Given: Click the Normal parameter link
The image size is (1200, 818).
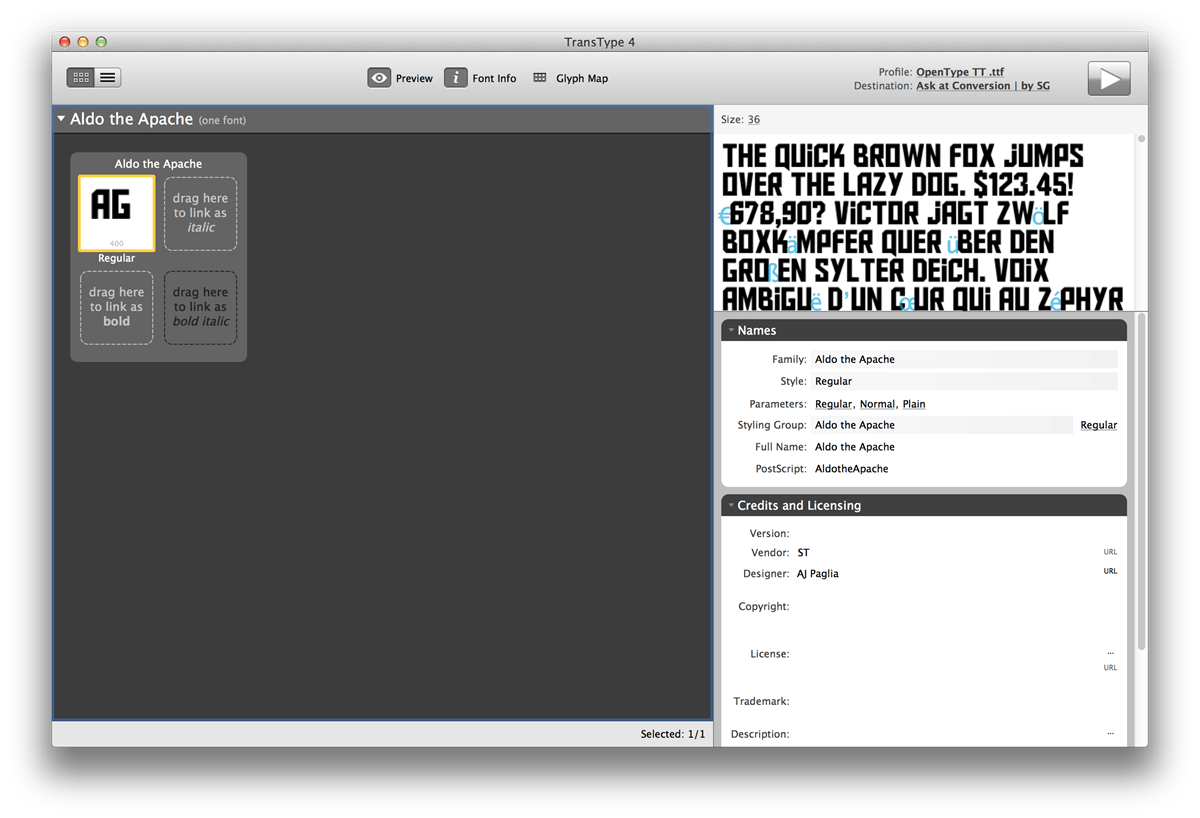Looking at the screenshot, I should click(x=878, y=404).
